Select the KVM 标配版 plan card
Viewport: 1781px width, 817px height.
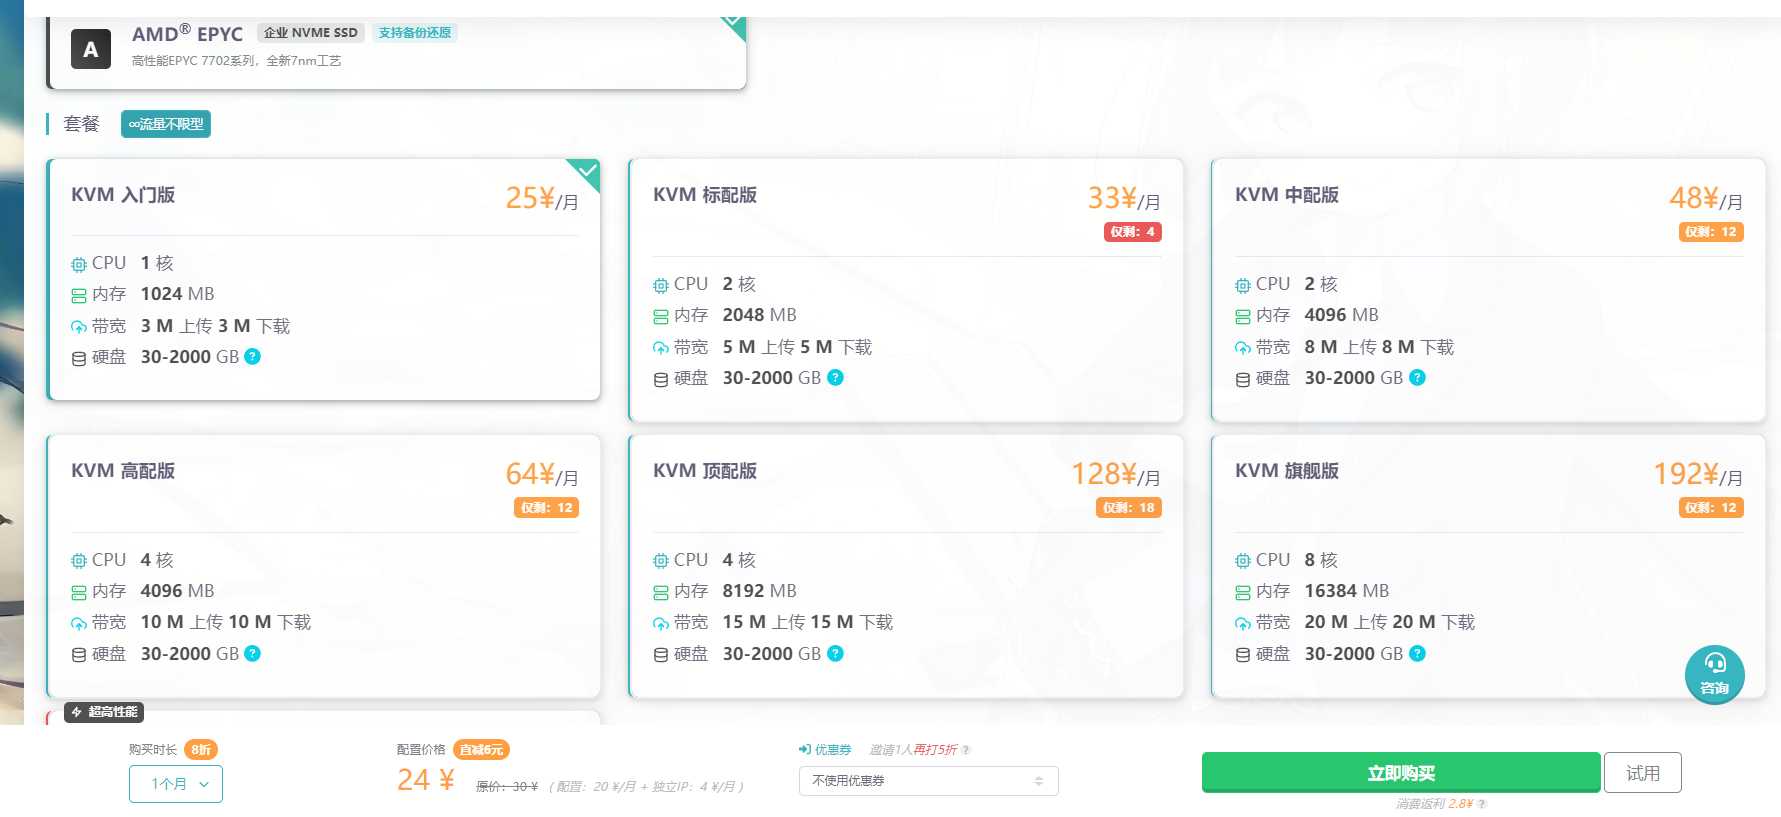pos(906,290)
